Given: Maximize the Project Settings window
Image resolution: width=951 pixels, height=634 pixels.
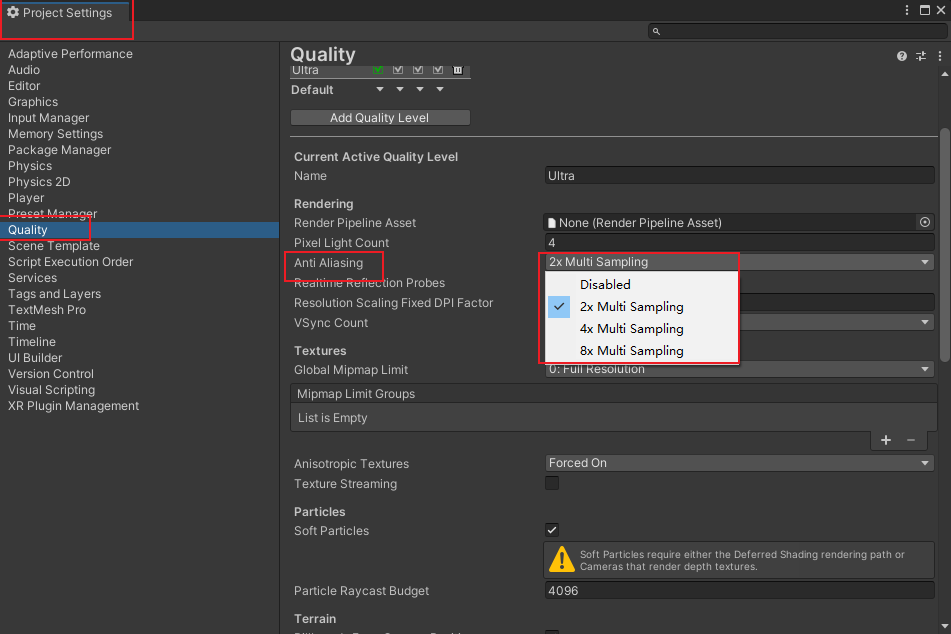Looking at the screenshot, I should point(925,10).
